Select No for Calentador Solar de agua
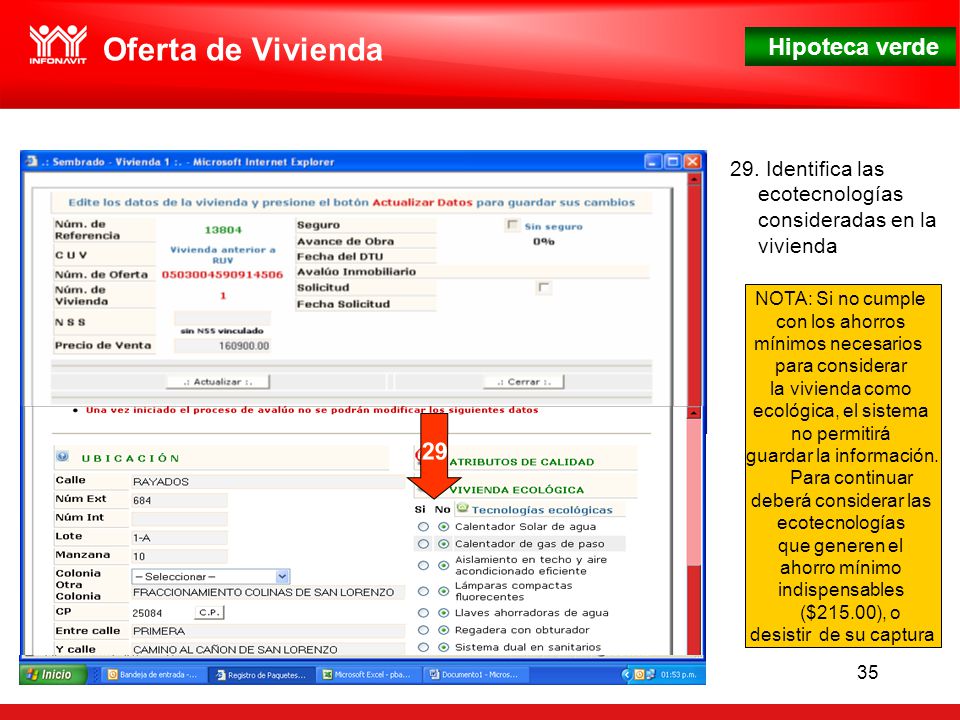 (443, 527)
